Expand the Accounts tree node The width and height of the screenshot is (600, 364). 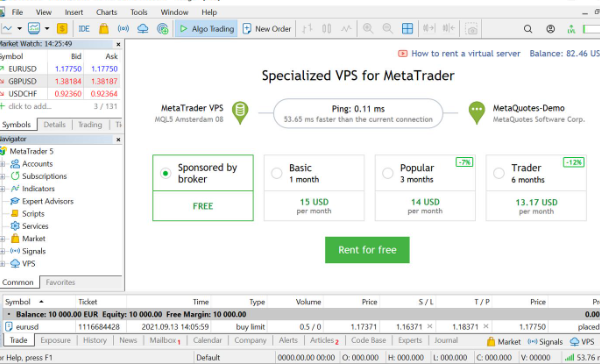coord(3,164)
